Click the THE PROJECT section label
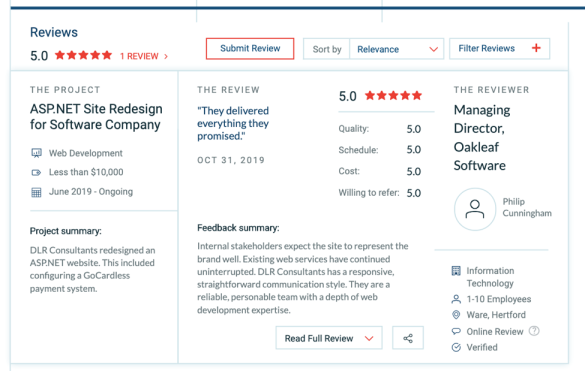The height and width of the screenshot is (371, 585). pos(65,90)
